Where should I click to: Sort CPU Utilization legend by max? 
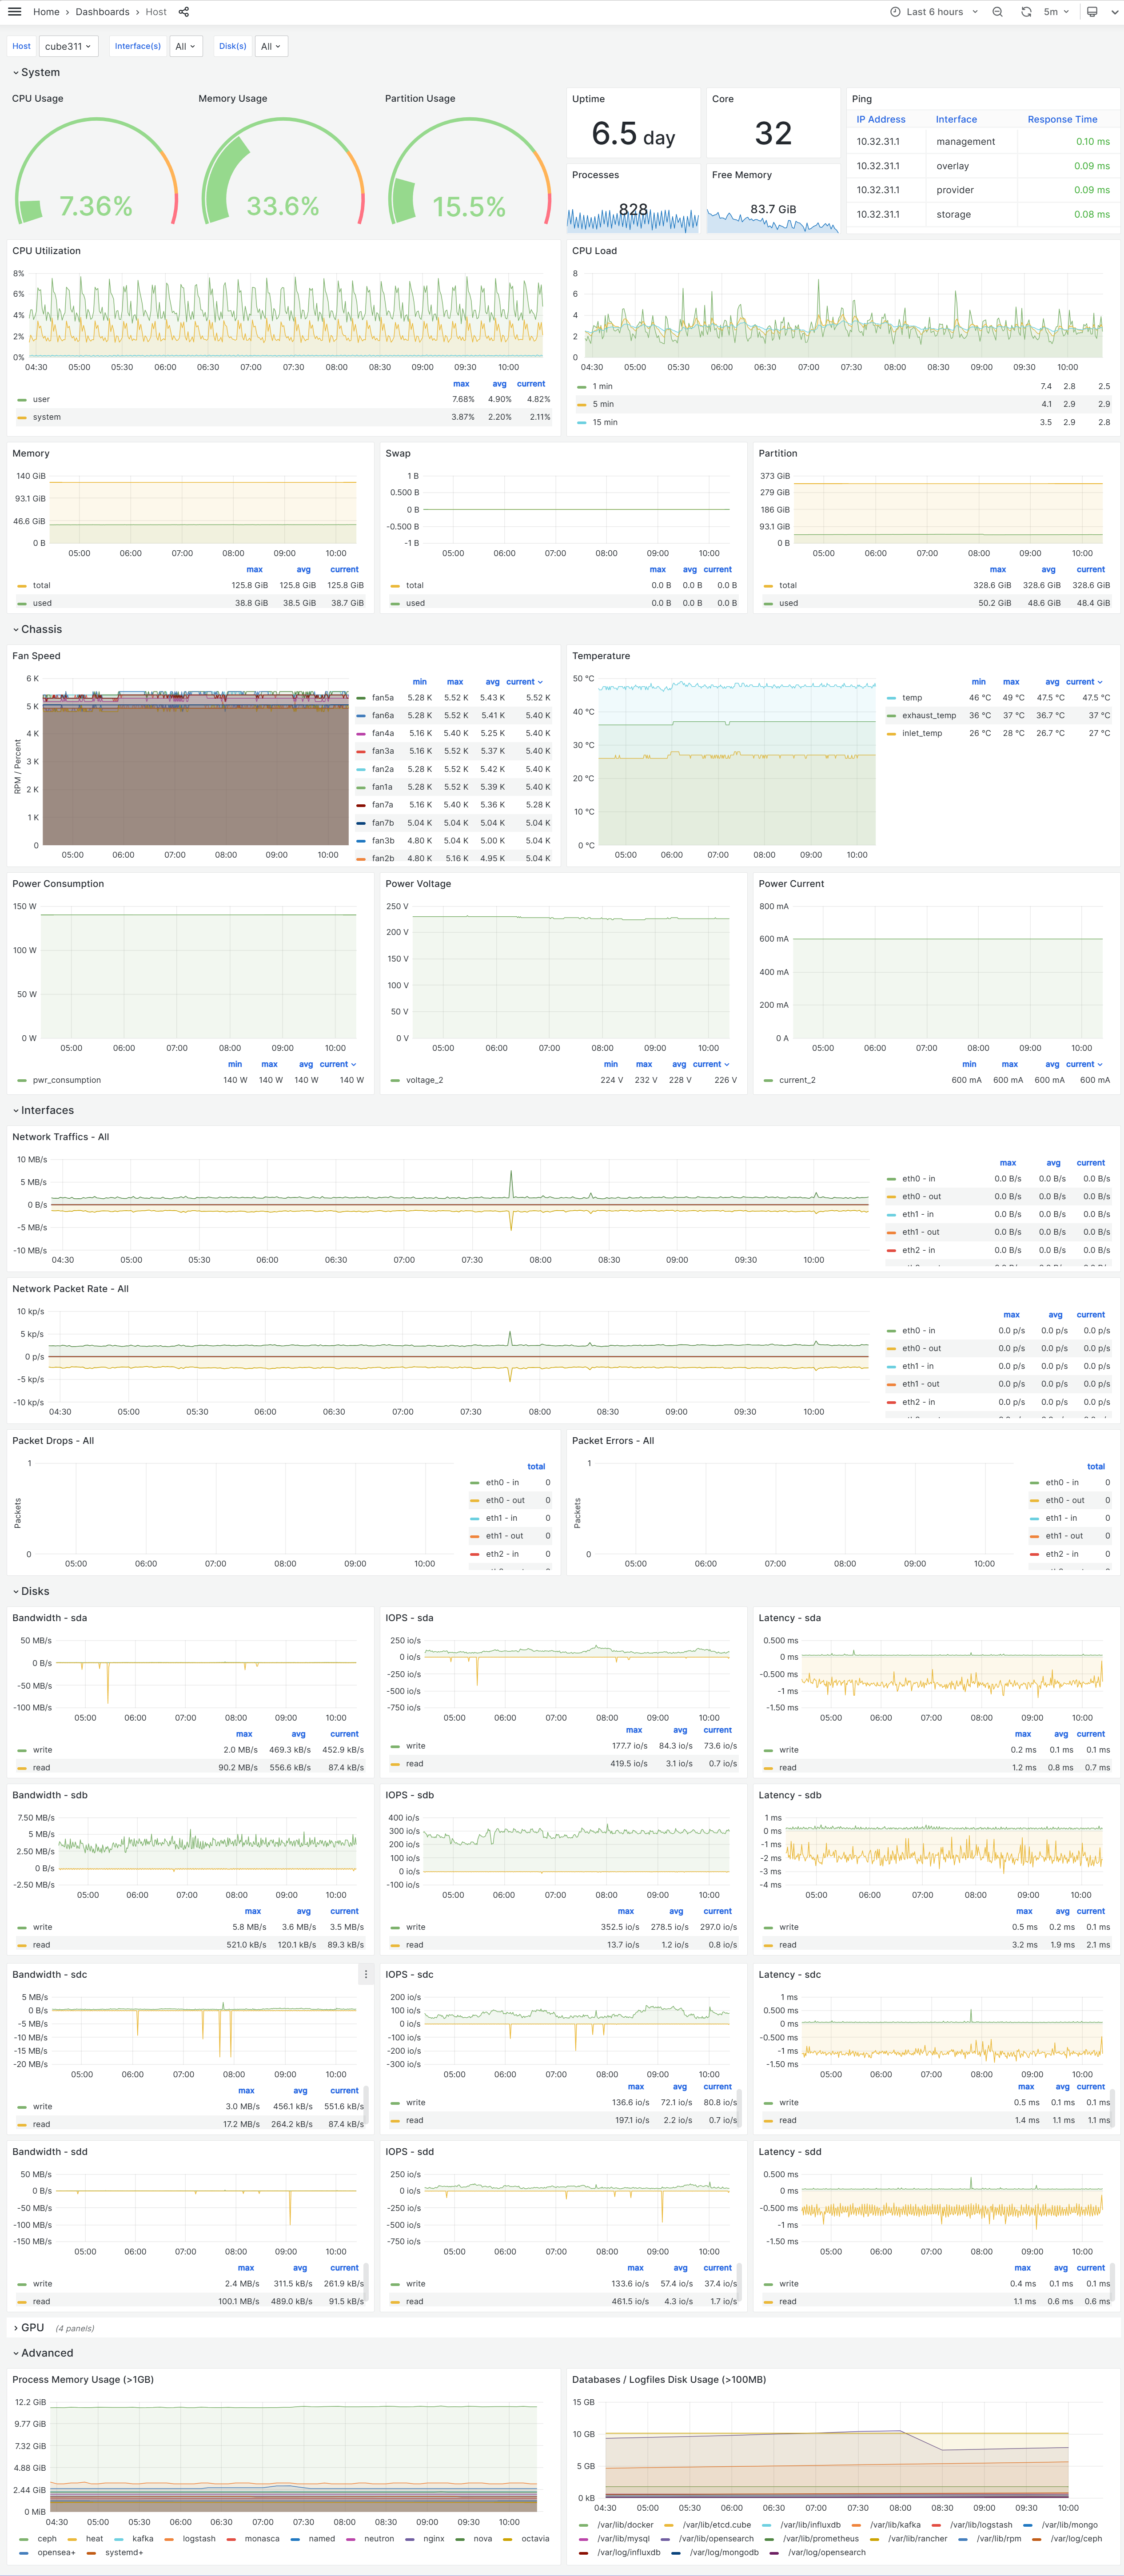point(461,384)
